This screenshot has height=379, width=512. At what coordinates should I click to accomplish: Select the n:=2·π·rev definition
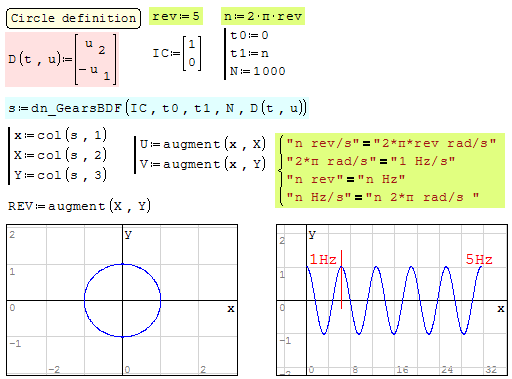click(x=263, y=16)
